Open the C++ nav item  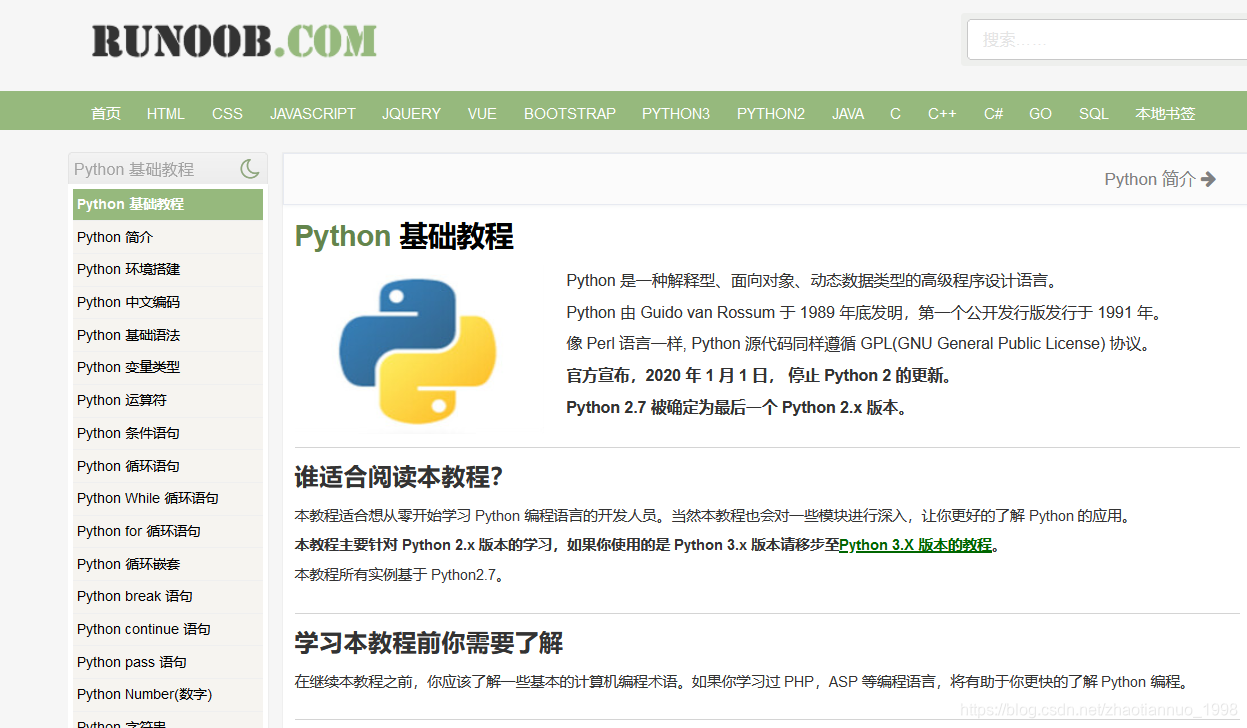click(942, 113)
